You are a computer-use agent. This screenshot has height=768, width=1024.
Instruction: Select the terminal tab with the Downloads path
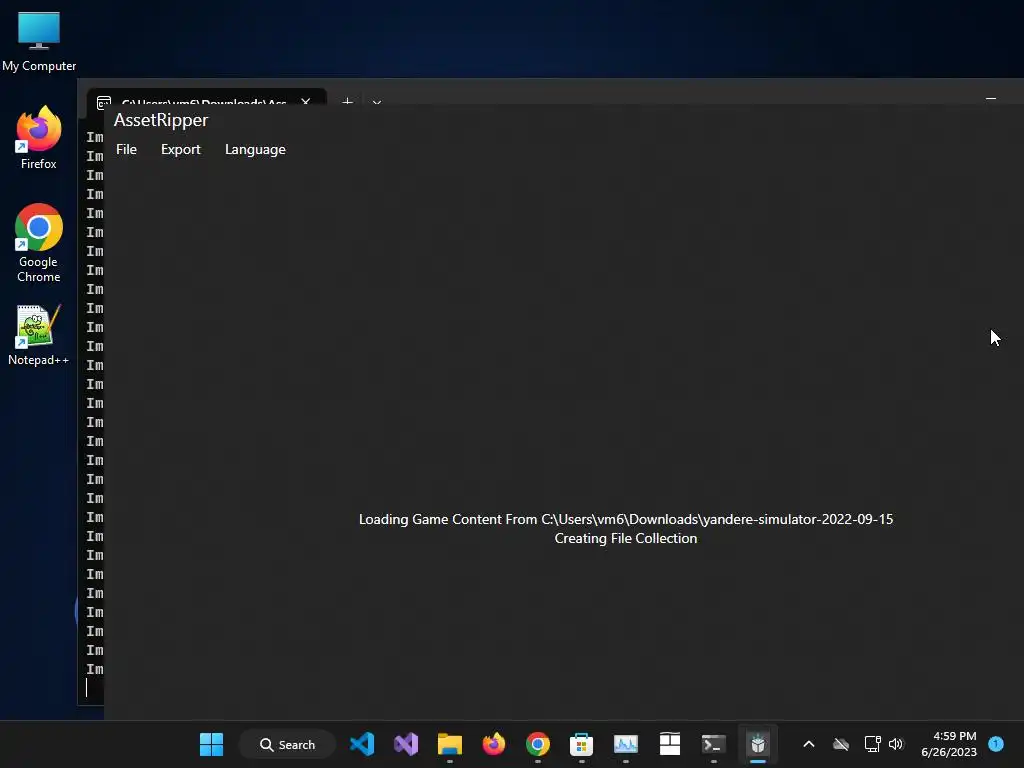click(204, 101)
